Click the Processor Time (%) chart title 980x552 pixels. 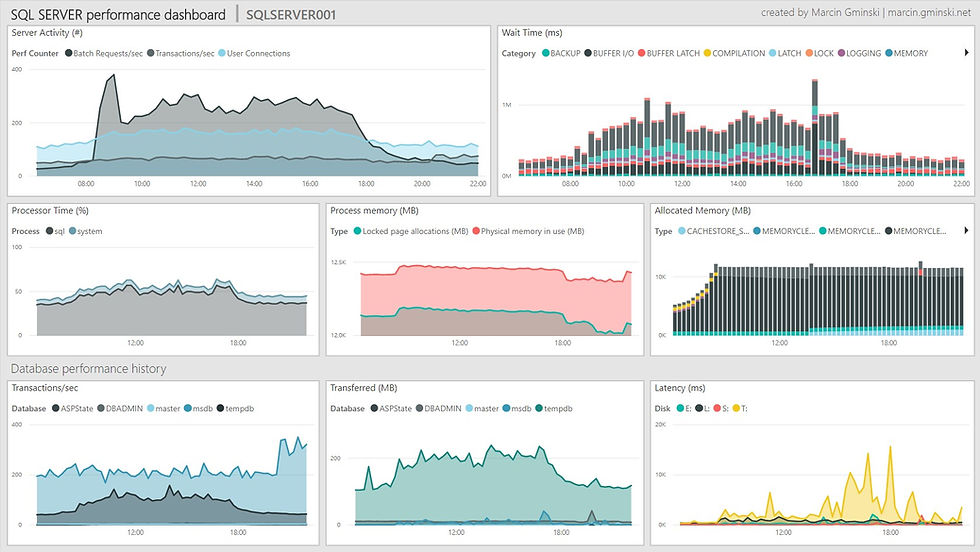click(50, 211)
